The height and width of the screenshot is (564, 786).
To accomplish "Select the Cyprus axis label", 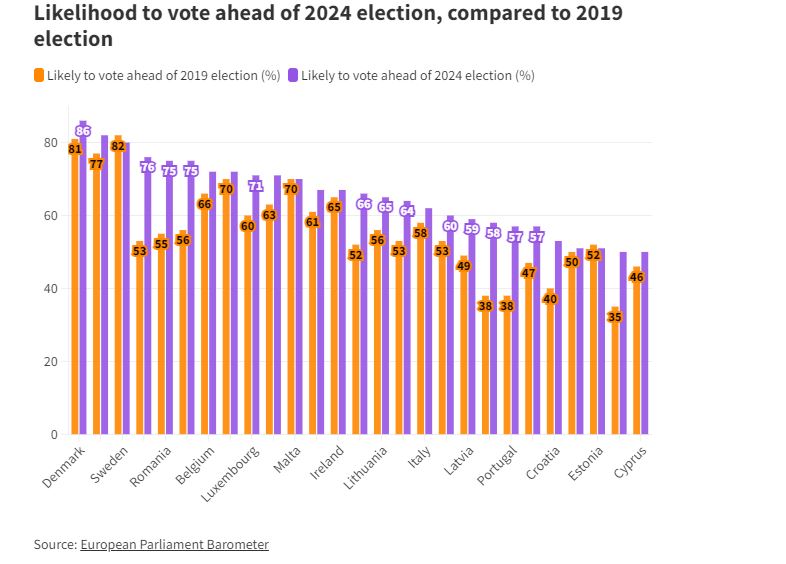I will [x=630, y=463].
